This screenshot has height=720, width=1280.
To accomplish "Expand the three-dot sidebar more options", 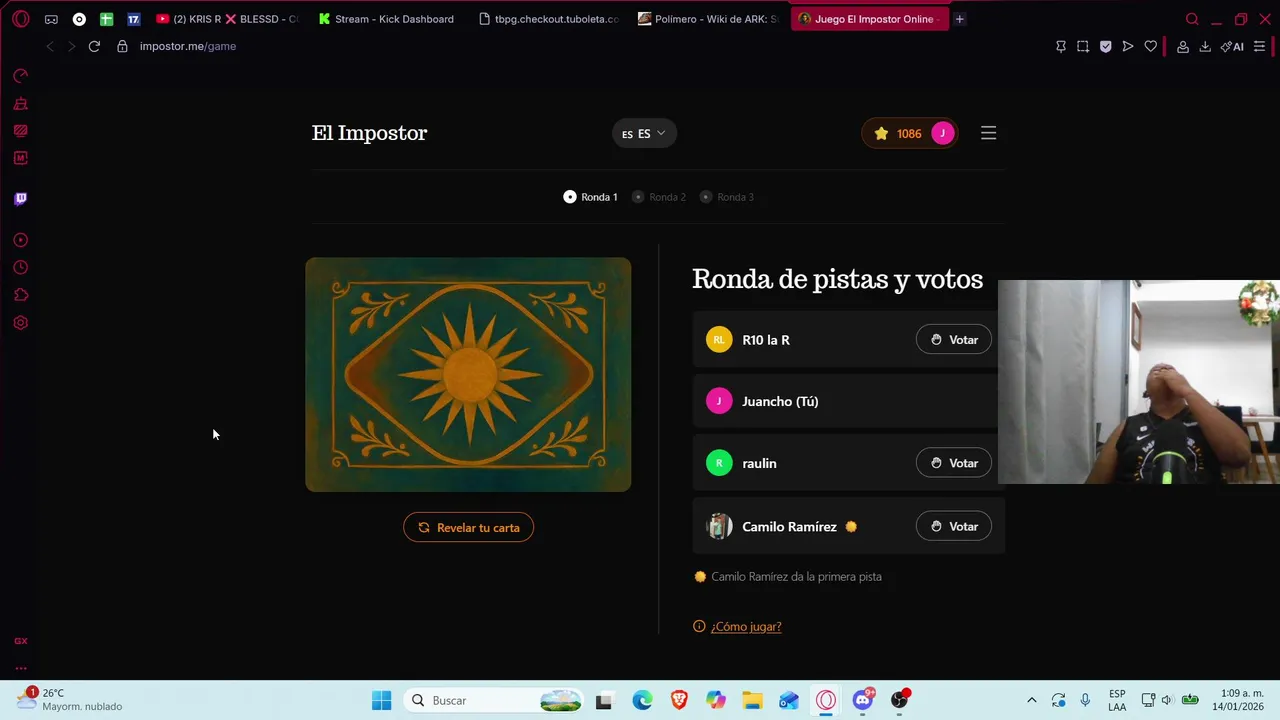I will tap(20, 668).
